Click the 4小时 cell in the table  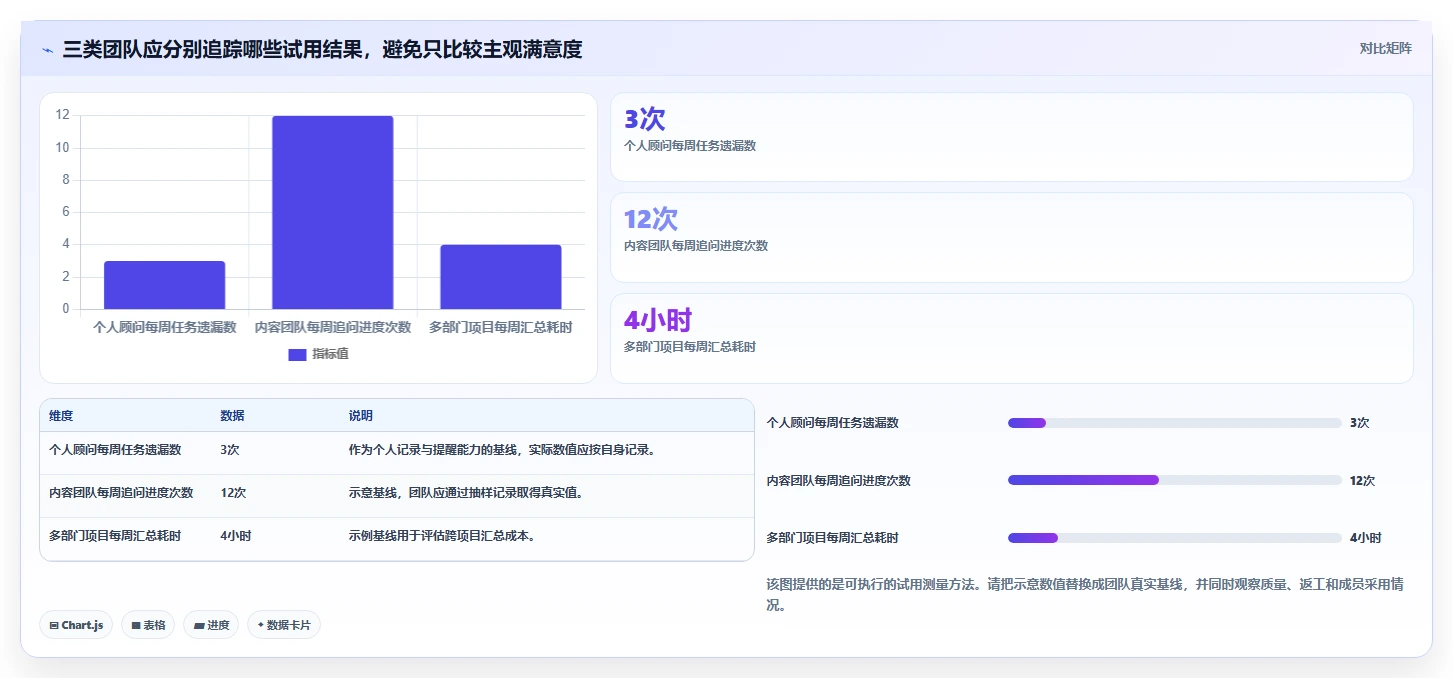point(235,536)
